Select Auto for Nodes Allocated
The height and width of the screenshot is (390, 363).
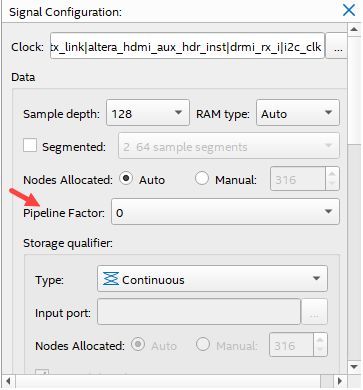coord(126,178)
